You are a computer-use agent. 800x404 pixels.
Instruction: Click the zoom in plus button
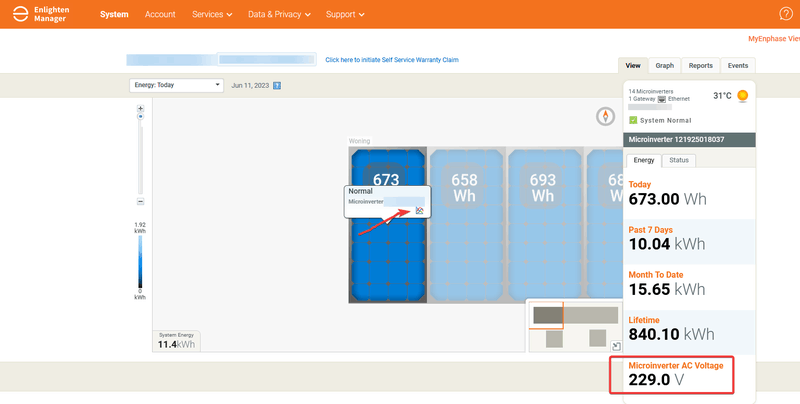coord(140,109)
